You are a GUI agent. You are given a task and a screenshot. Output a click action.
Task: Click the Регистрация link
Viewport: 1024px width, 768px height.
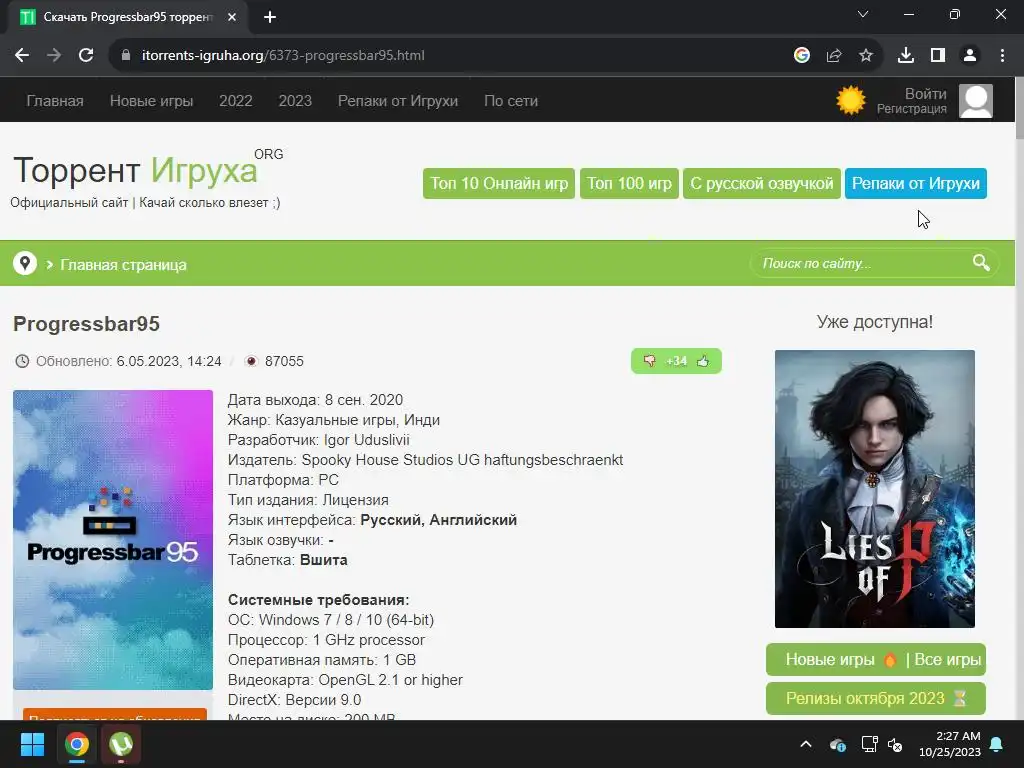912,109
